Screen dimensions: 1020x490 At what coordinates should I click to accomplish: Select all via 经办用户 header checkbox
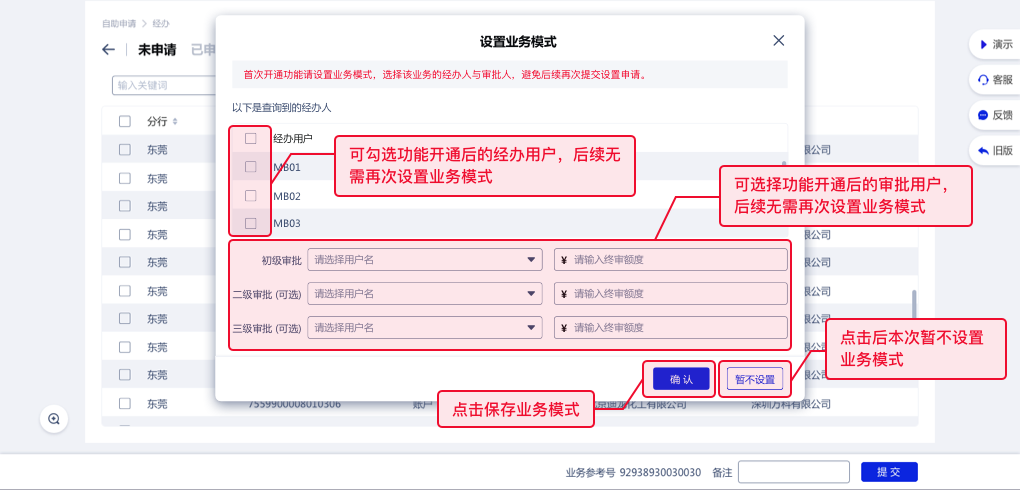pyautogui.click(x=251, y=139)
